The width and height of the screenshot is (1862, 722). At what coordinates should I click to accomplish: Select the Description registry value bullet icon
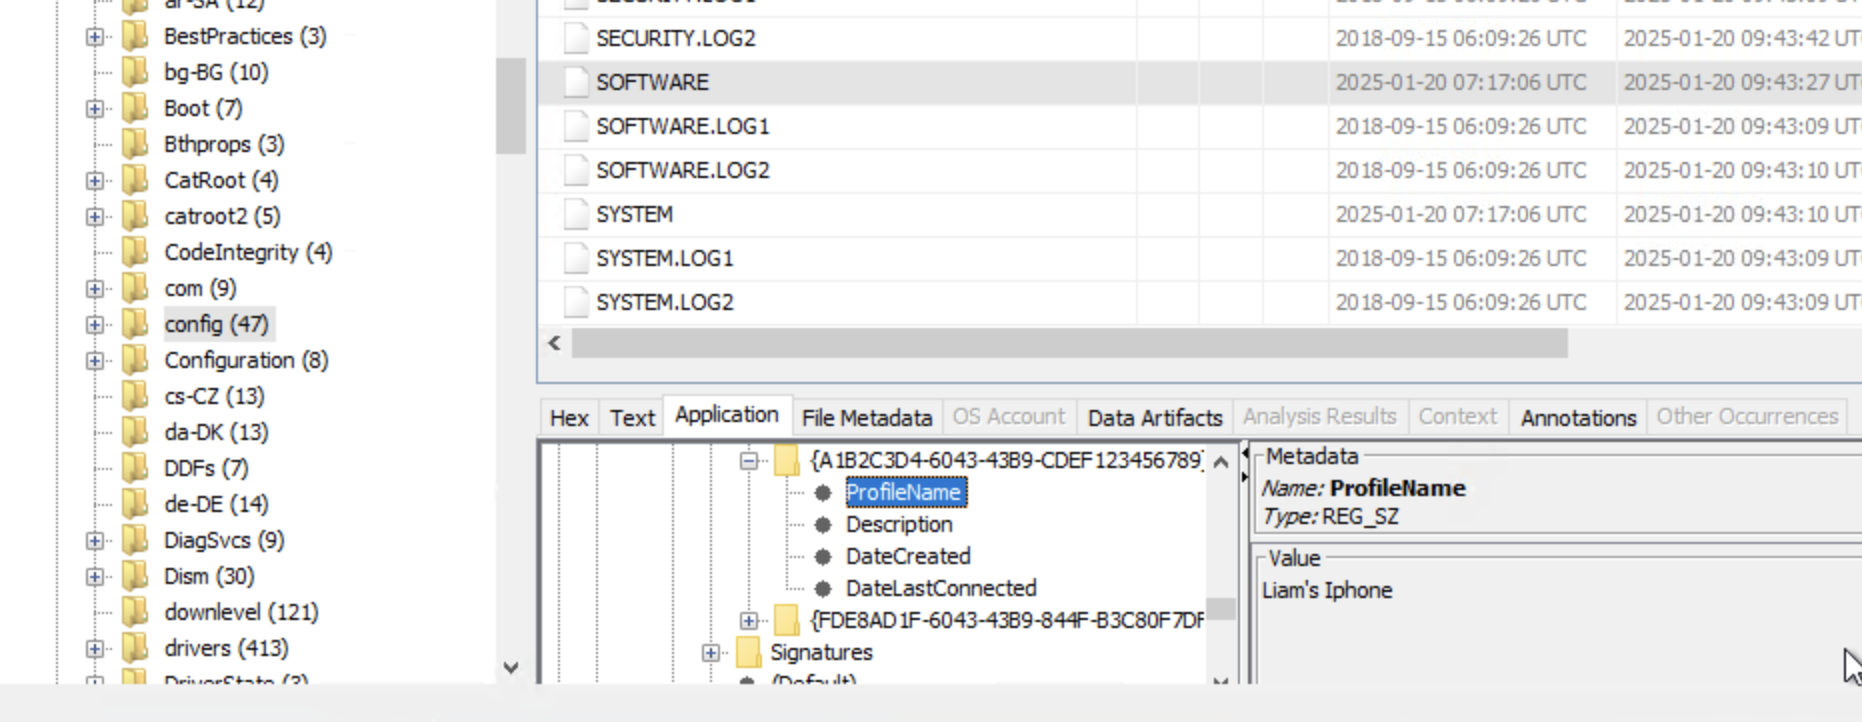[823, 525]
